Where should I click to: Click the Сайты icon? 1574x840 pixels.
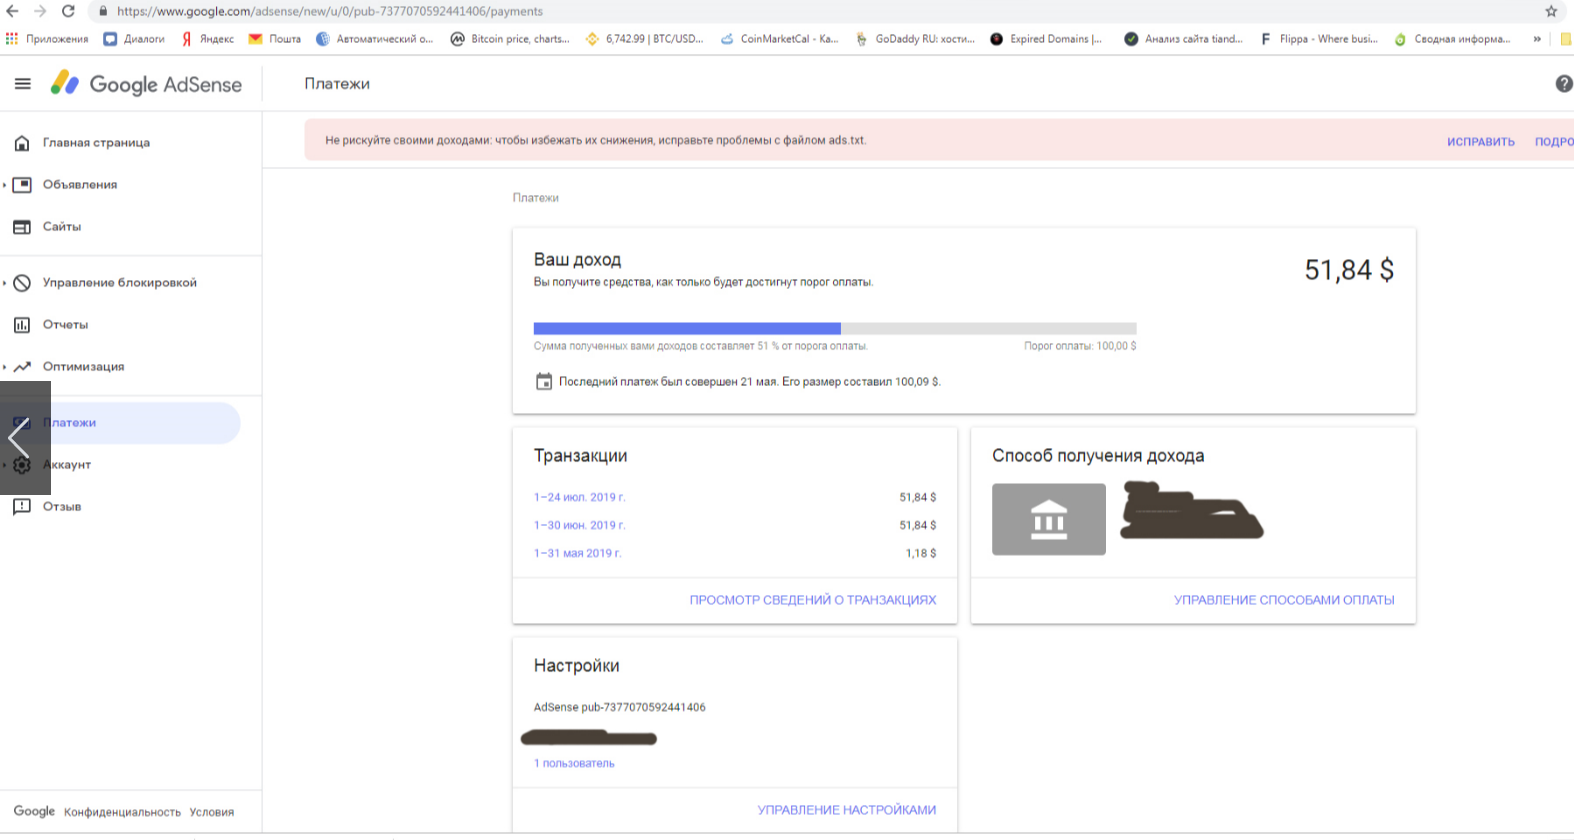tap(22, 227)
